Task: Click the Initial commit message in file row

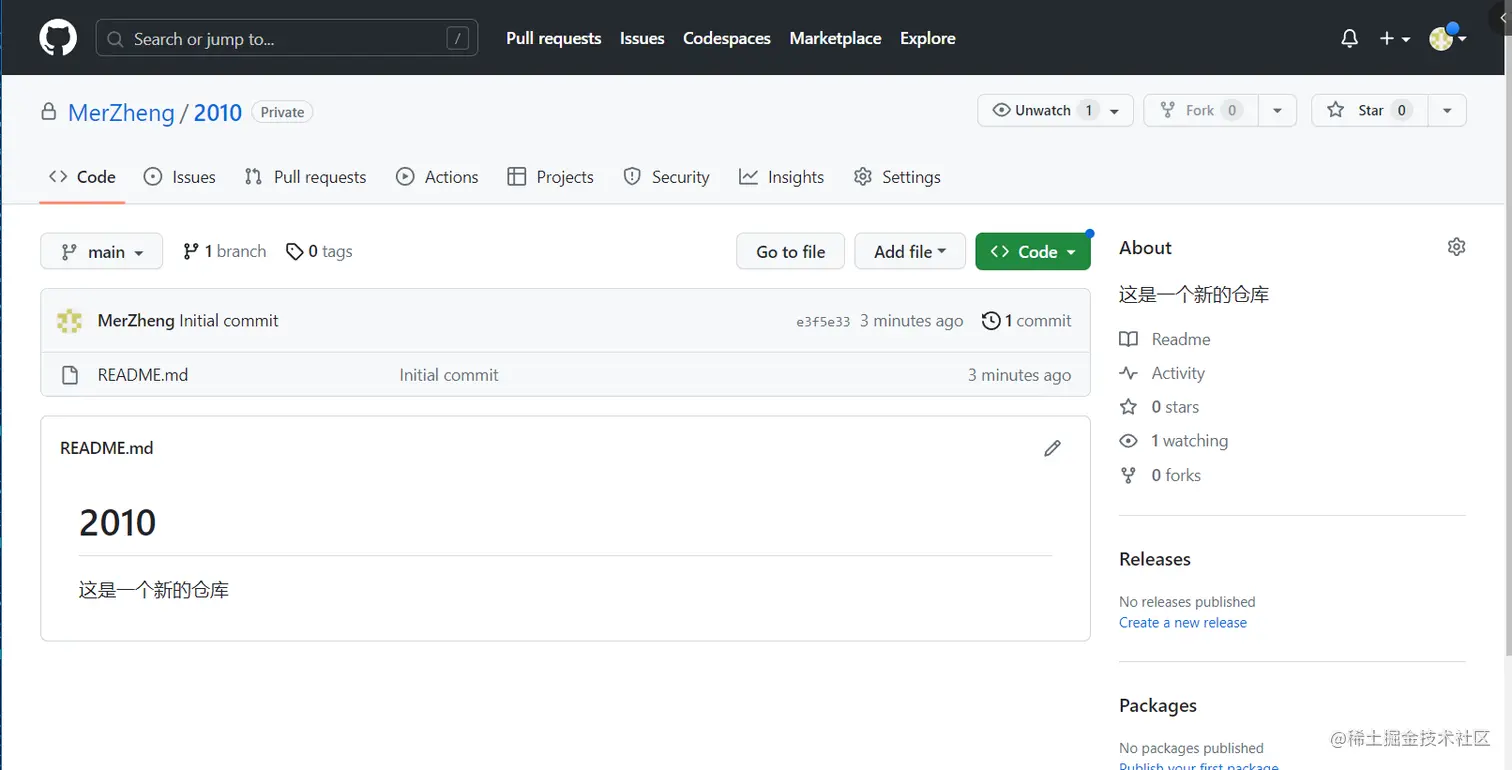Action: pyautogui.click(x=449, y=375)
